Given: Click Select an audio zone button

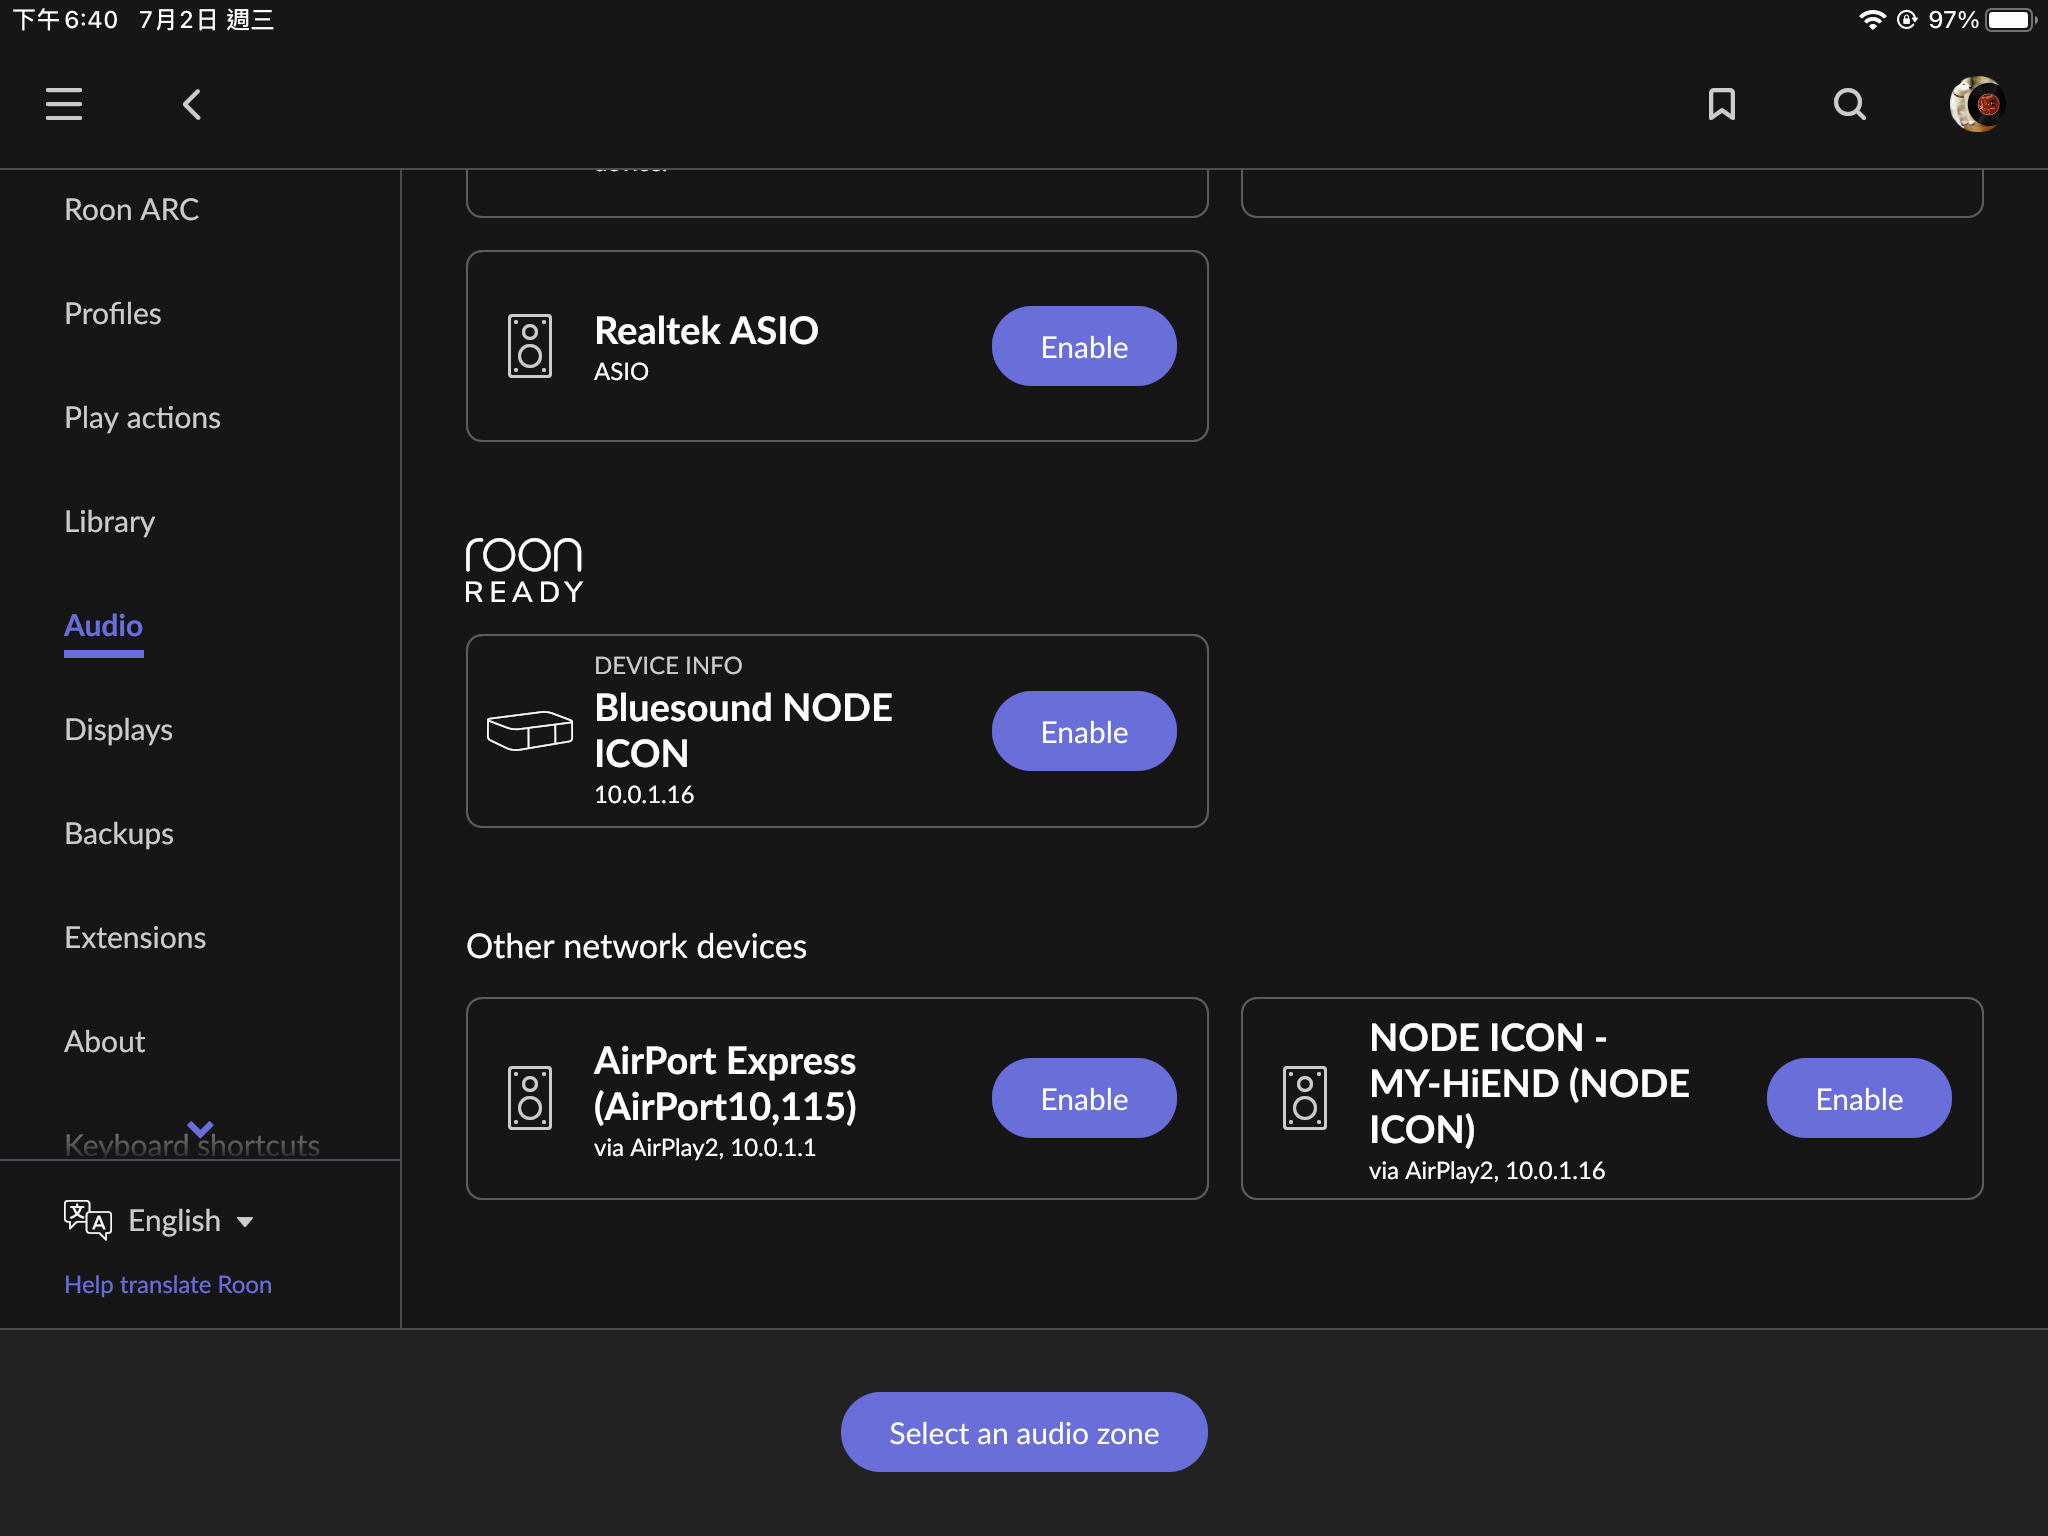Looking at the screenshot, I should coord(1024,1432).
